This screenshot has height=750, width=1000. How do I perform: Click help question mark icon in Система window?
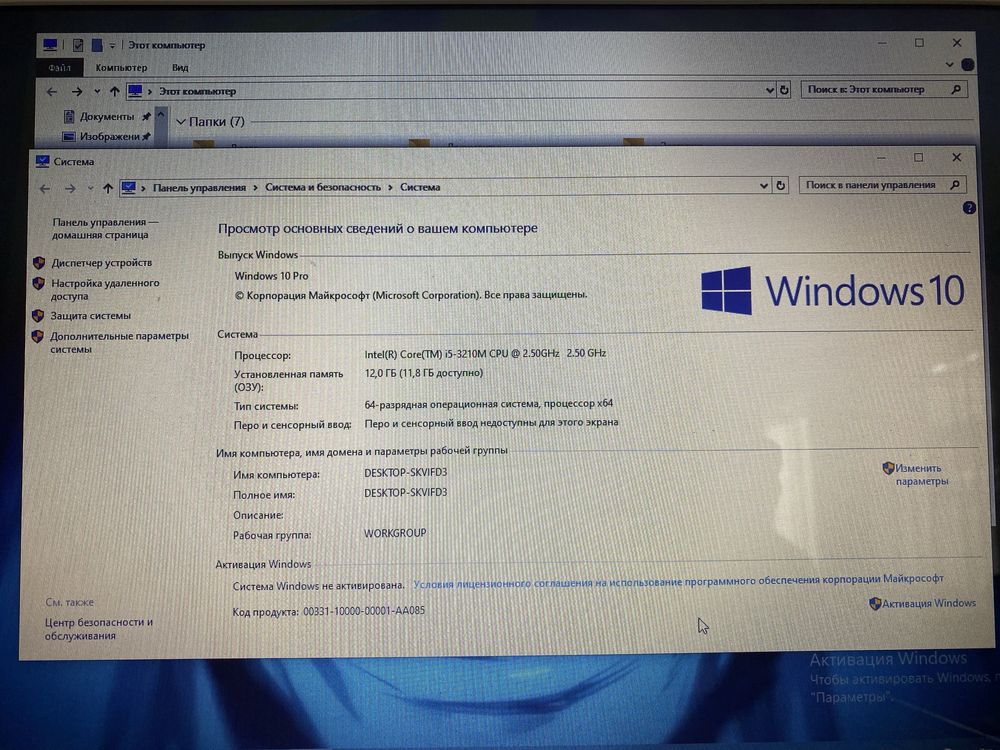969,208
